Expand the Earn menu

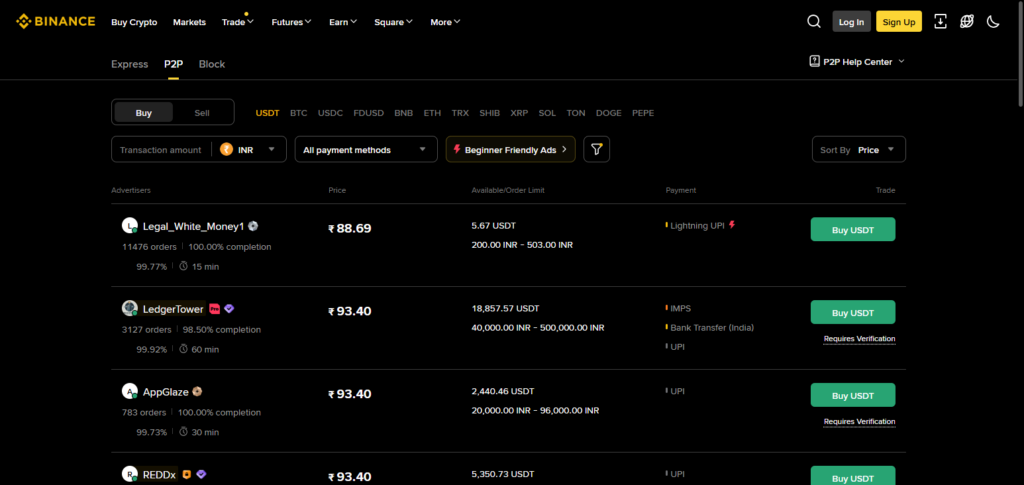click(343, 22)
